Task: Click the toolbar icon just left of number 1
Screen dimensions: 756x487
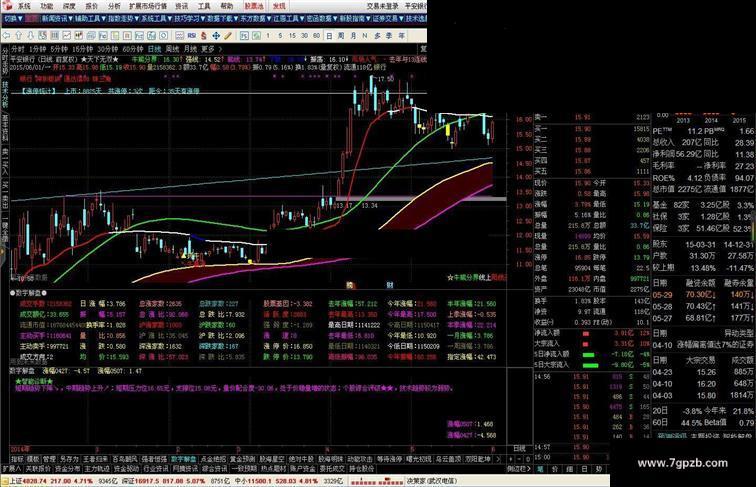Action: click(x=256, y=36)
